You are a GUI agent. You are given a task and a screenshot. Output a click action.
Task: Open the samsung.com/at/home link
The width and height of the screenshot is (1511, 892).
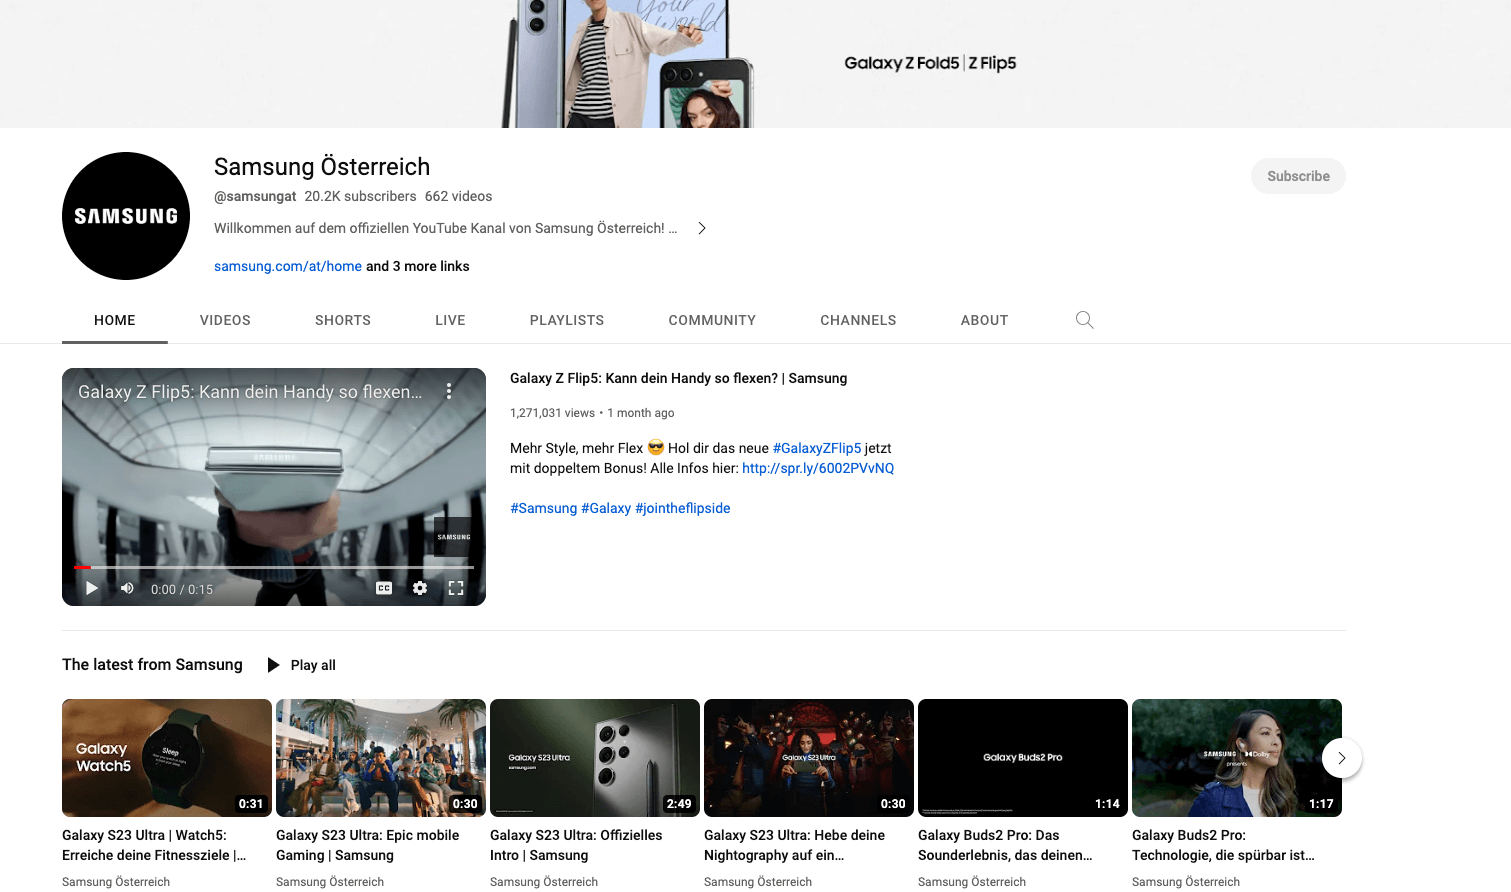288,266
